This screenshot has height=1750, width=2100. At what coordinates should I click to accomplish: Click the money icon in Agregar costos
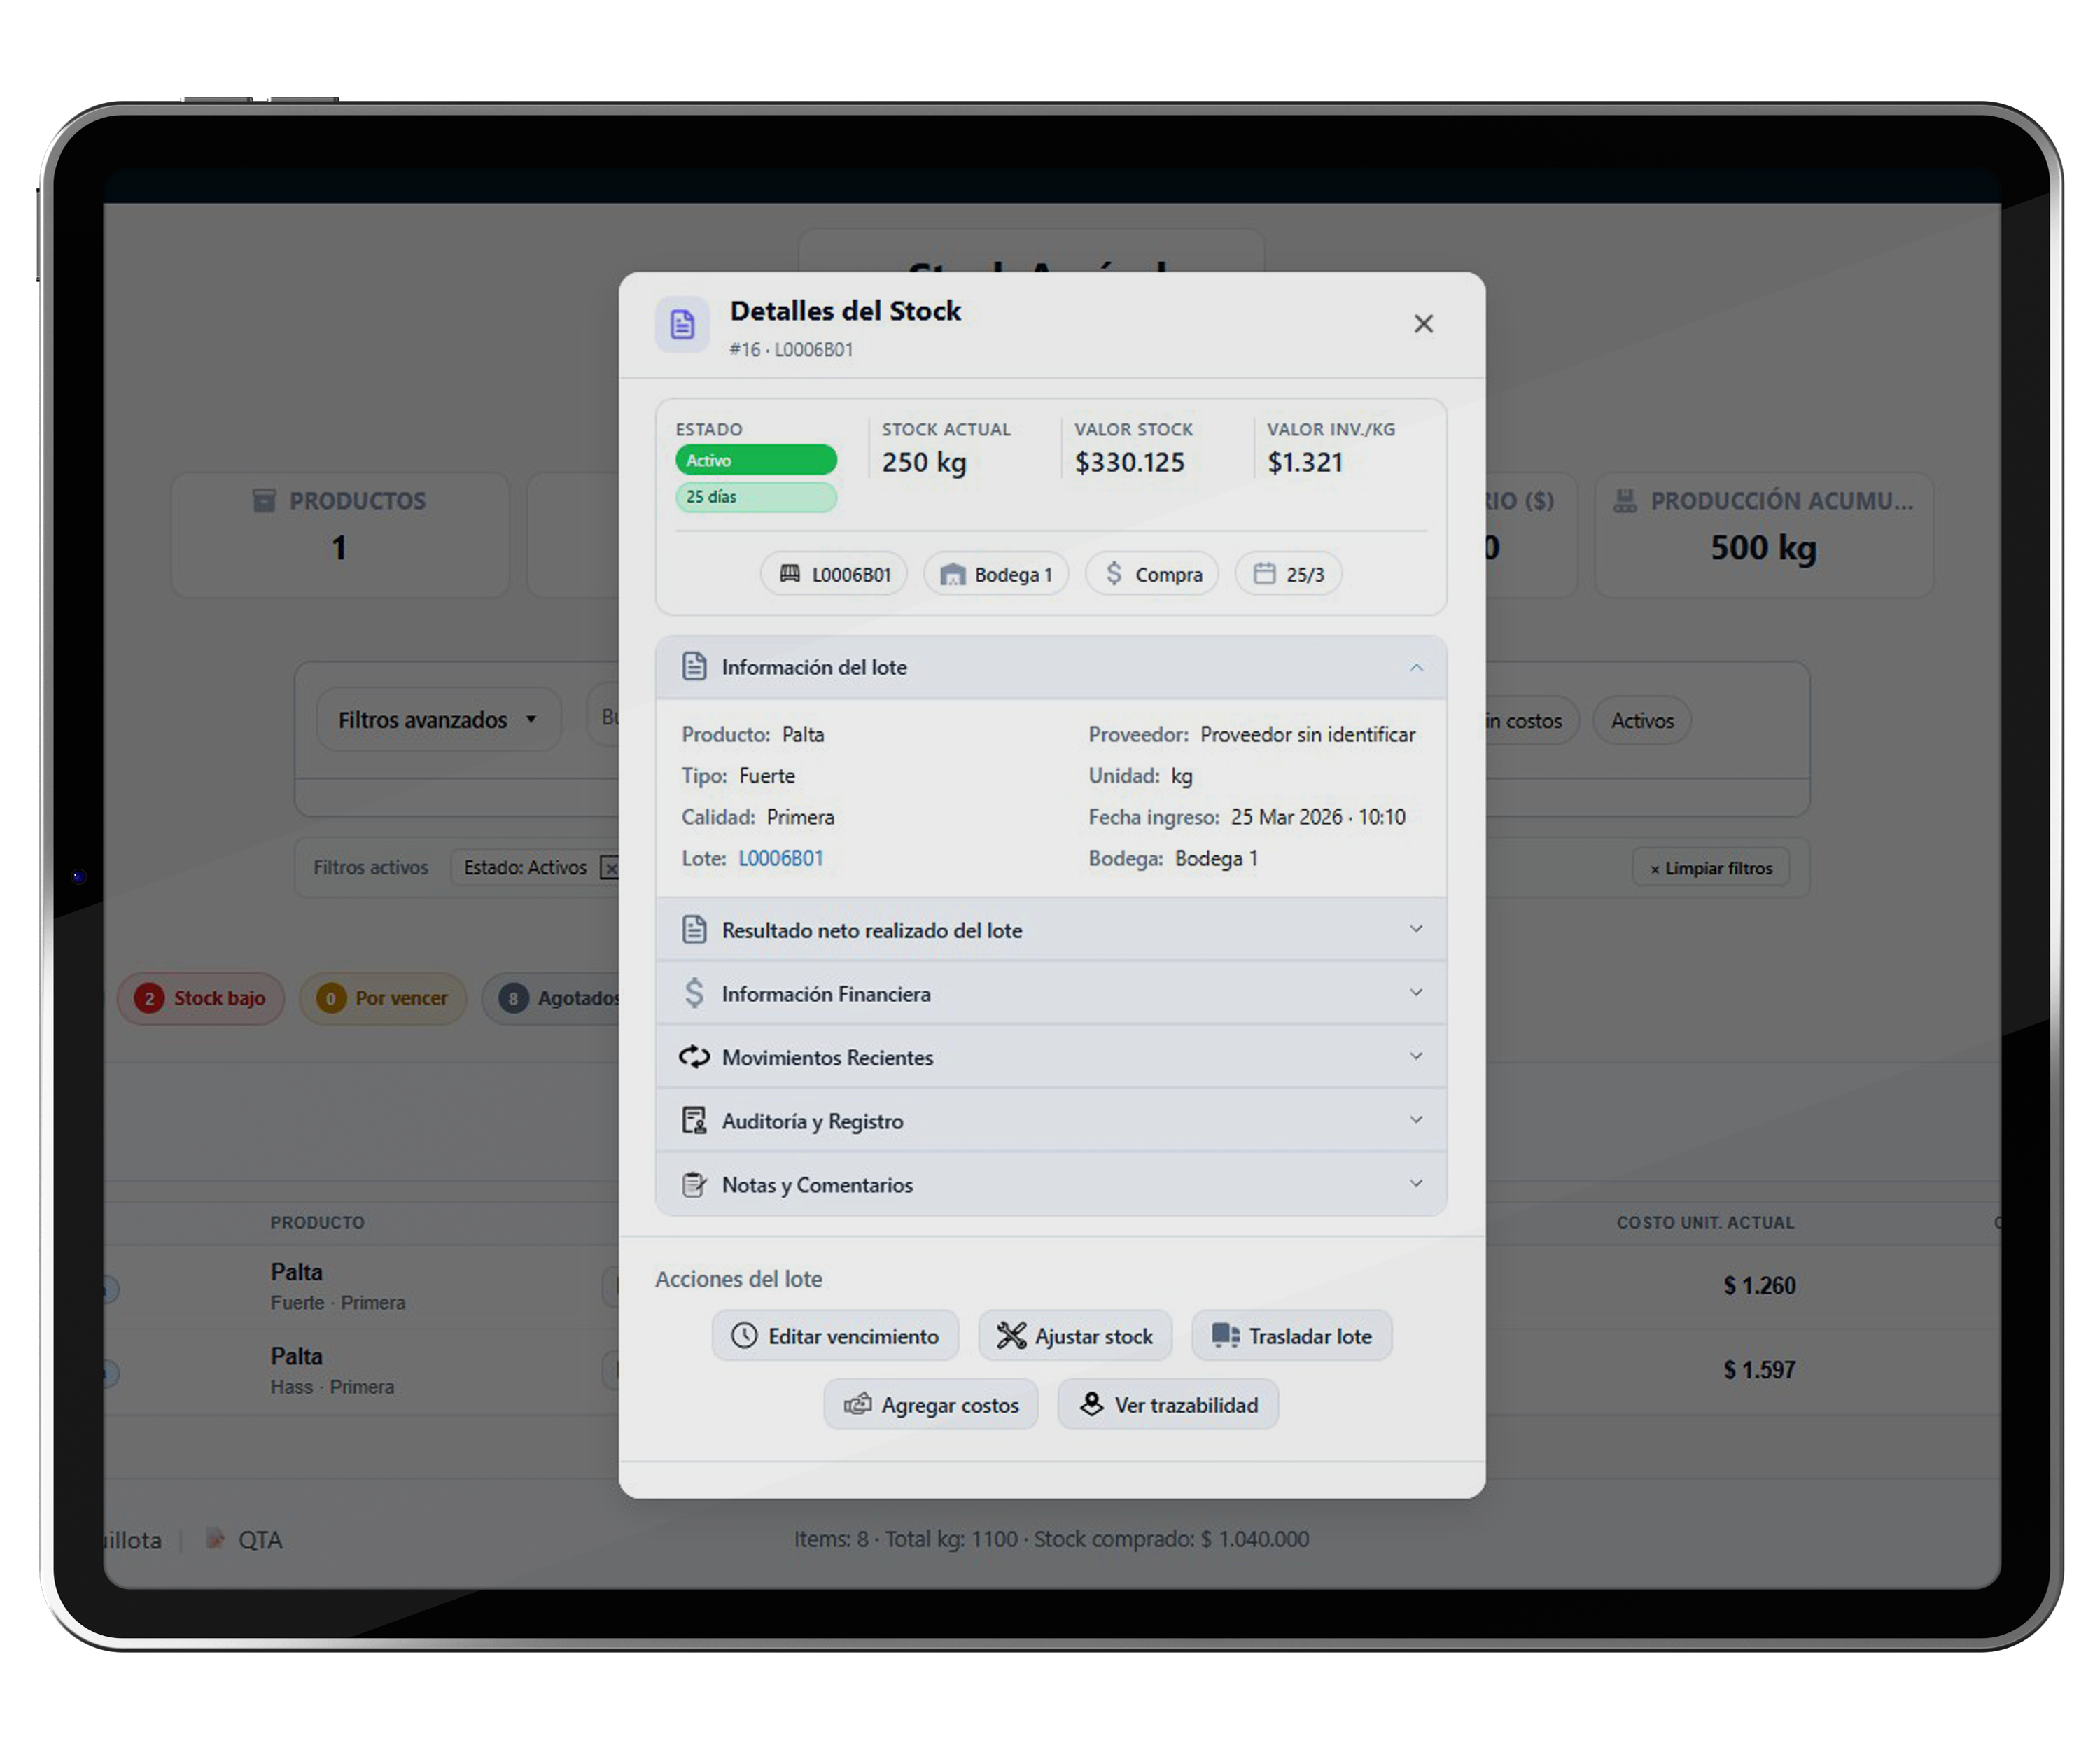click(857, 1404)
